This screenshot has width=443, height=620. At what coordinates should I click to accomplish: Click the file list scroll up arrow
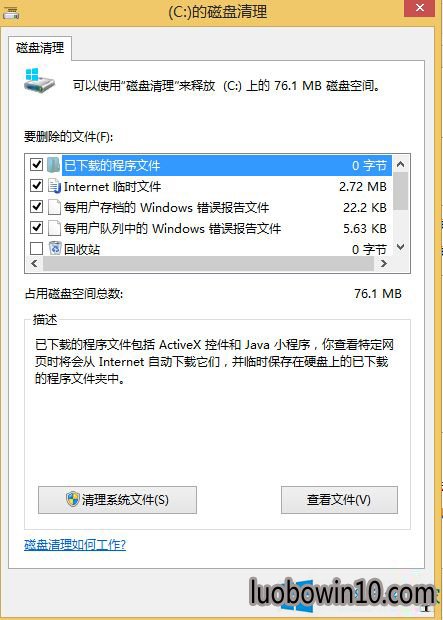coord(401,164)
